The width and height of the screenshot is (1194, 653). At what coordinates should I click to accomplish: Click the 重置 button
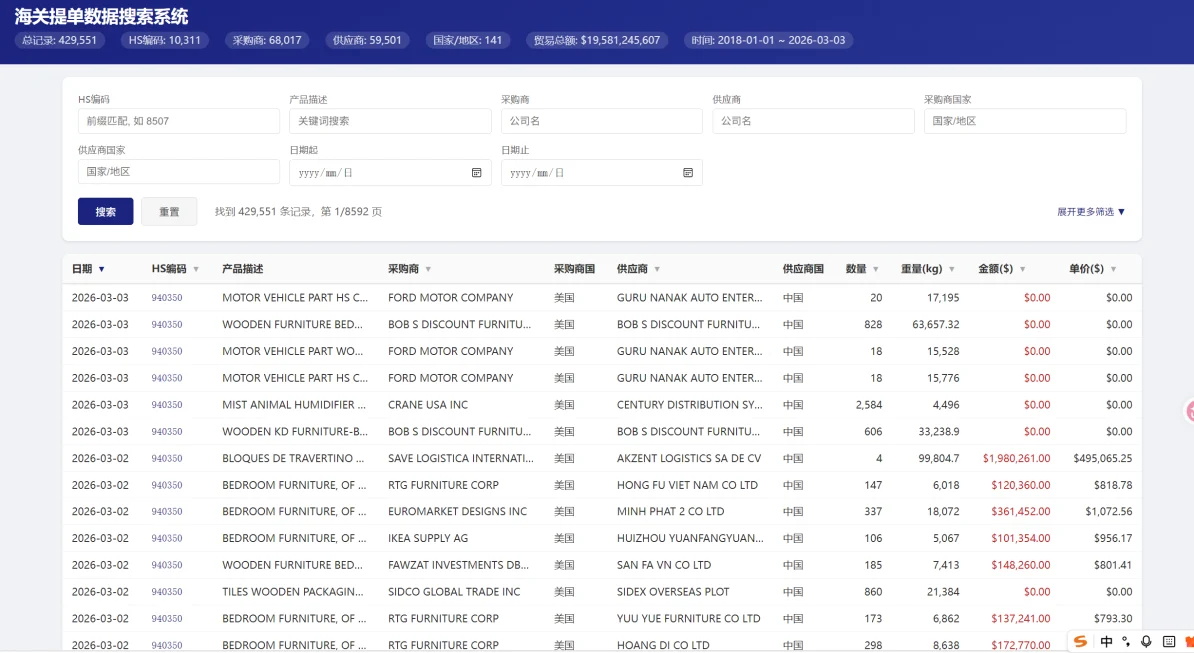click(169, 212)
